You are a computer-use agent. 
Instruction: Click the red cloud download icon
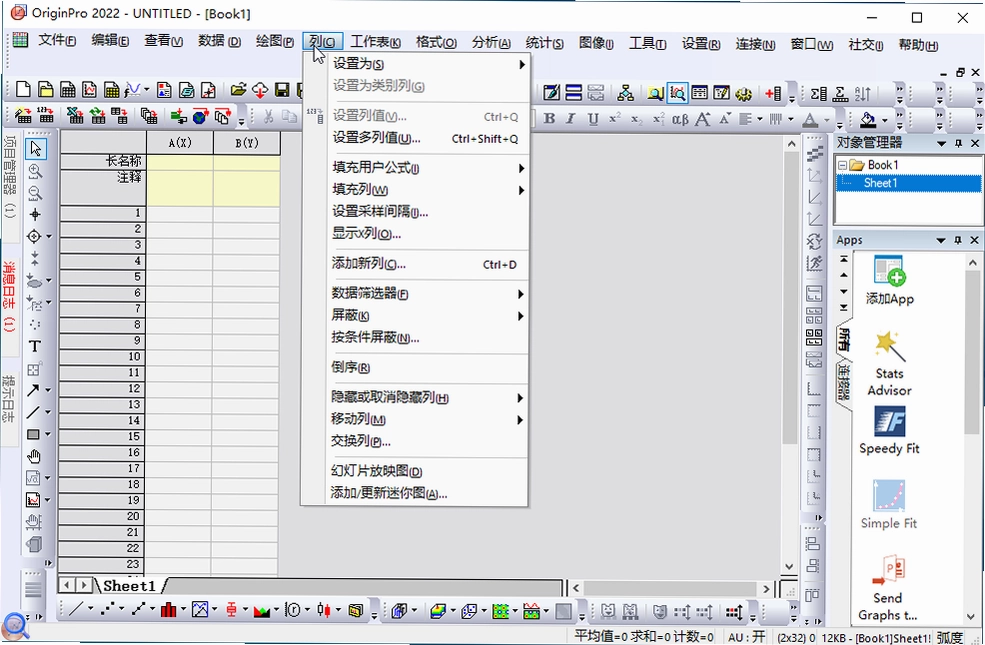coord(260,90)
